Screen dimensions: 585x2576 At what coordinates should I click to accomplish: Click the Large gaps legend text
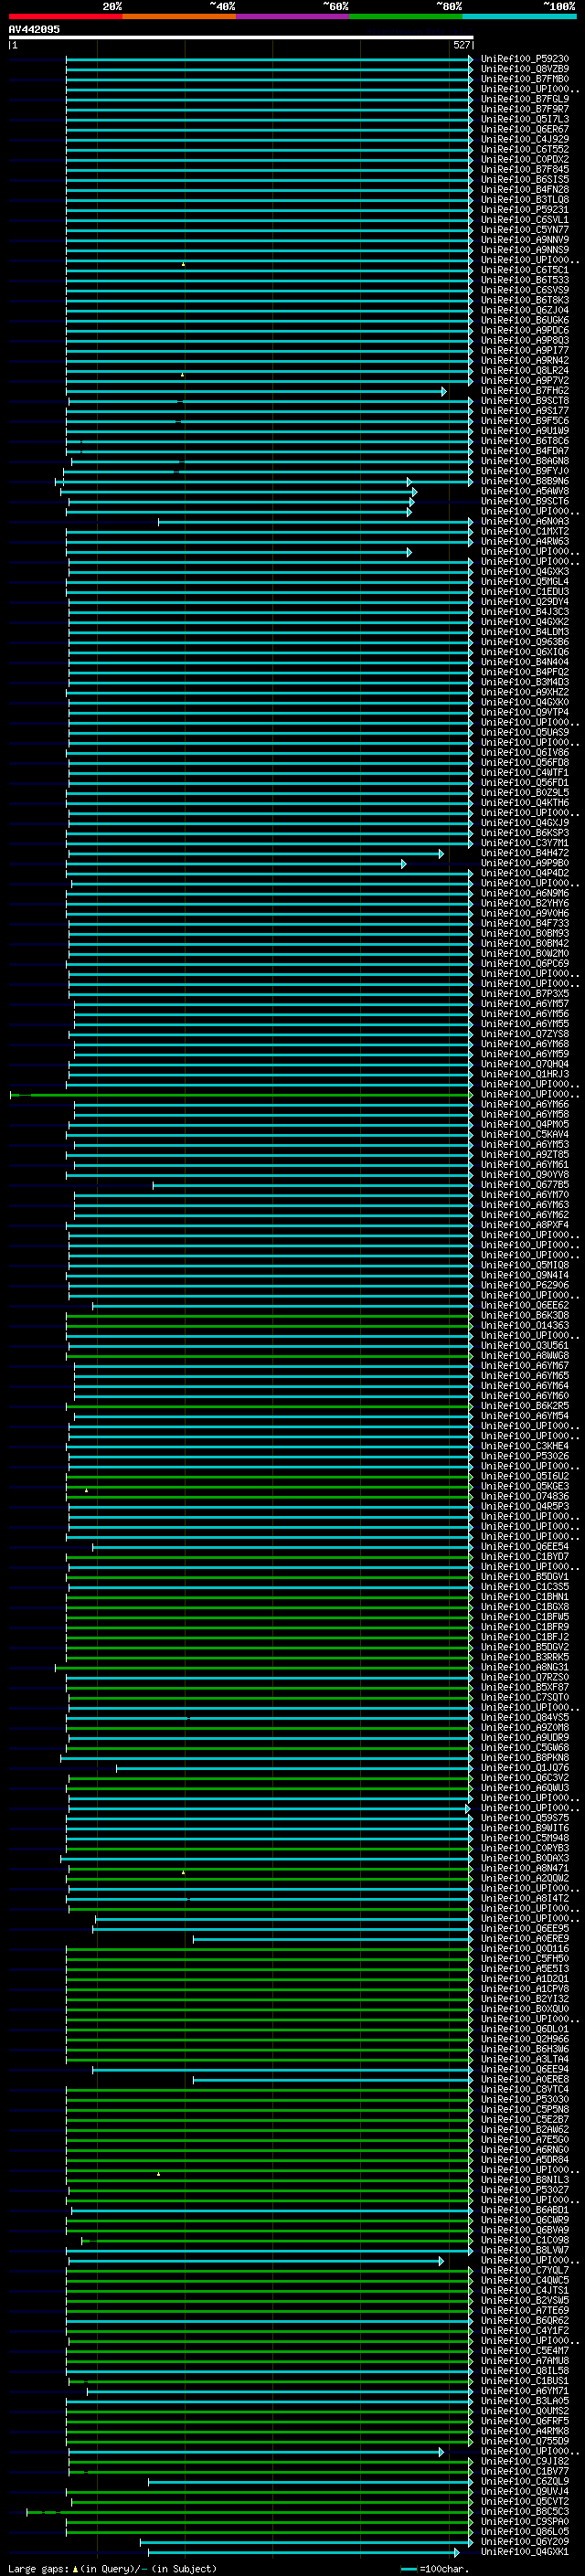pos(112,2568)
